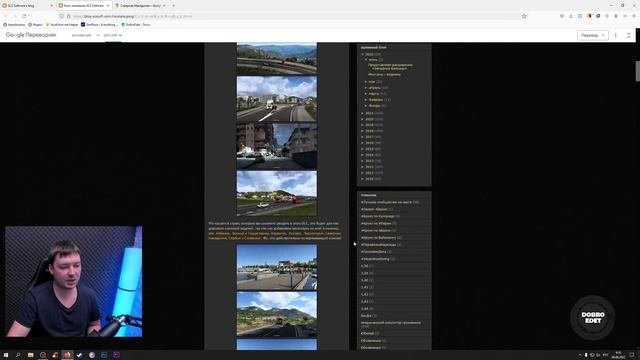Reload the current browser page
The image size is (640, 360).
tap(24, 16)
